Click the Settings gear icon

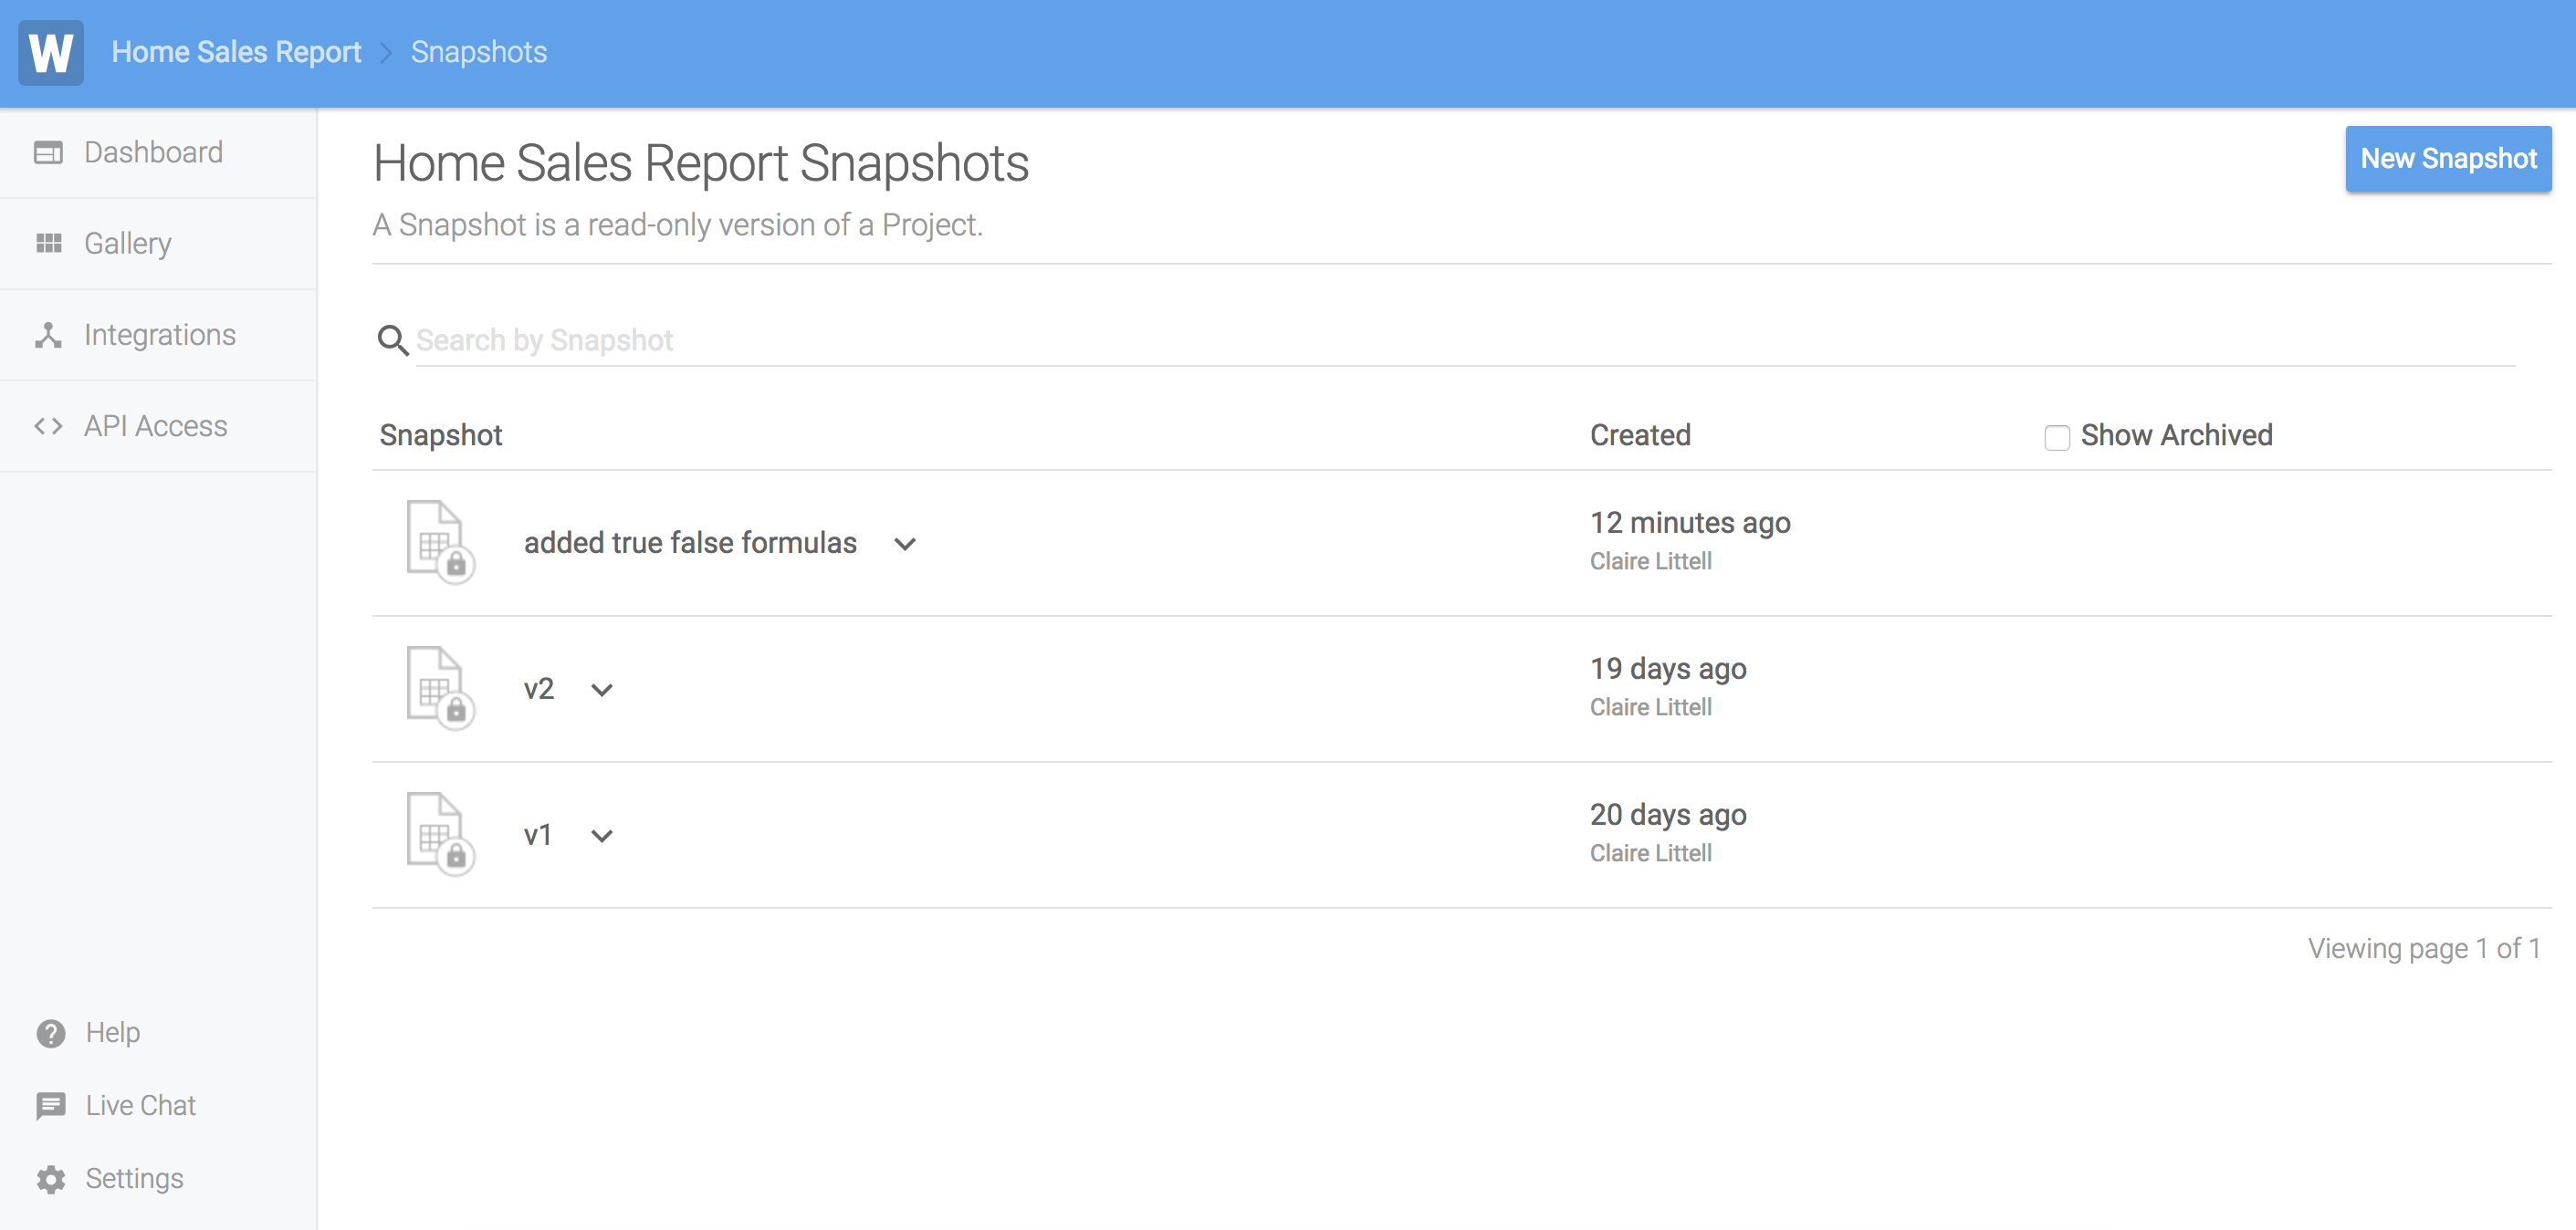coord(50,1179)
